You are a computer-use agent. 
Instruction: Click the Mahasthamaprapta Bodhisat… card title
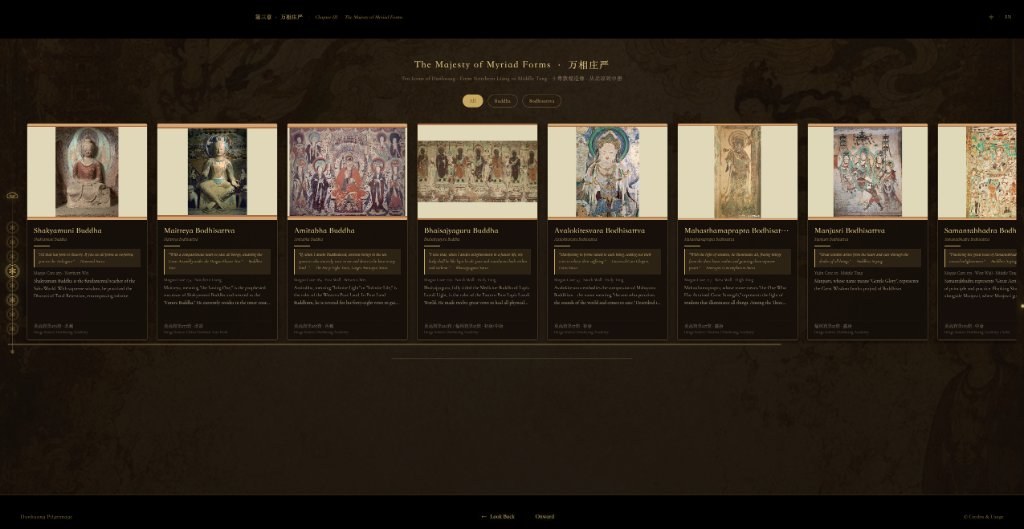pyautogui.click(x=736, y=231)
